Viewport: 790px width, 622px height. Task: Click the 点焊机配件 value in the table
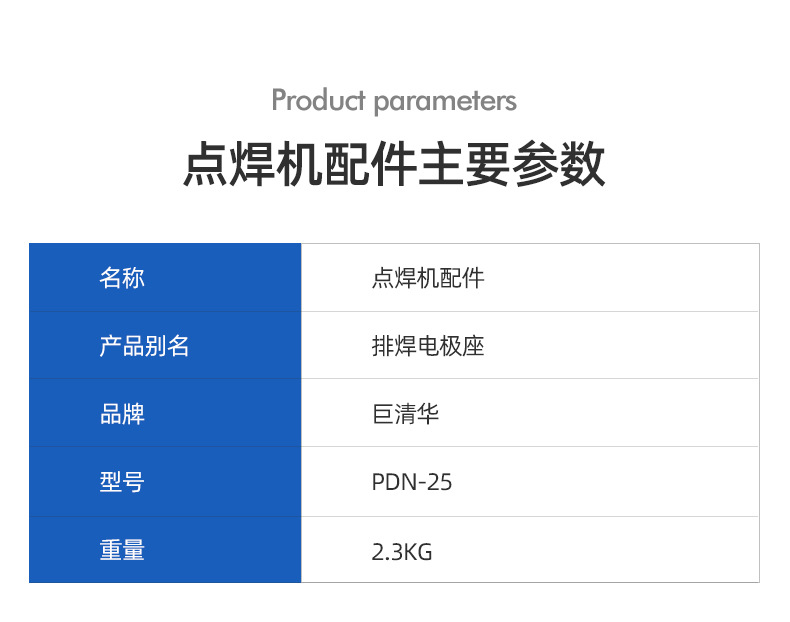(428, 278)
